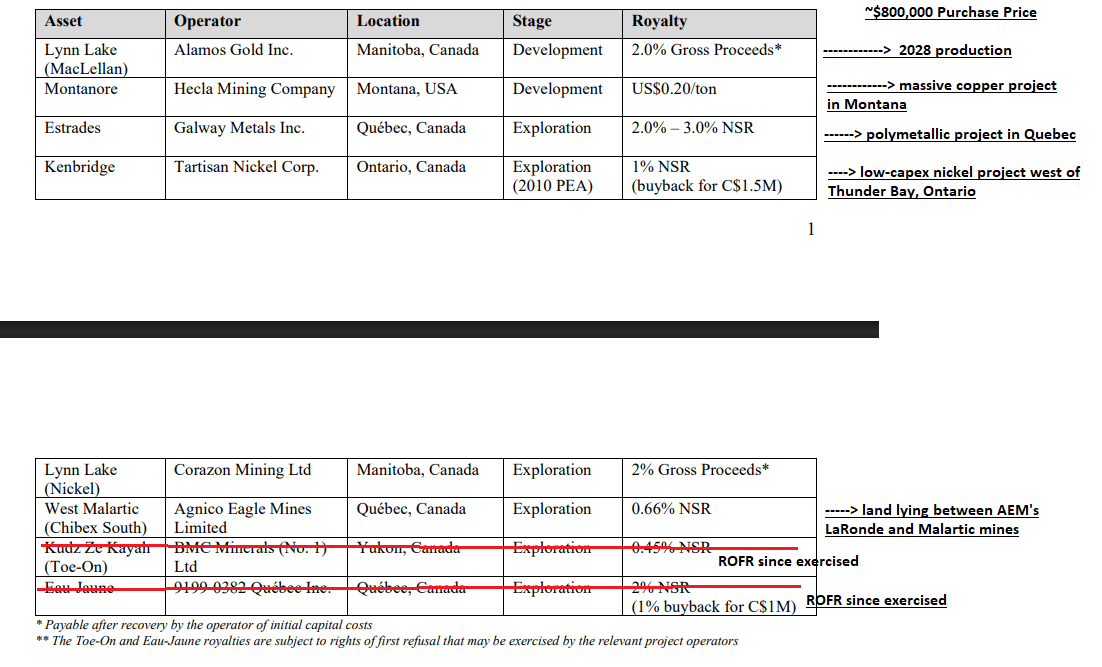Click the '~$800,000 Purchase Price' annotation

point(951,12)
